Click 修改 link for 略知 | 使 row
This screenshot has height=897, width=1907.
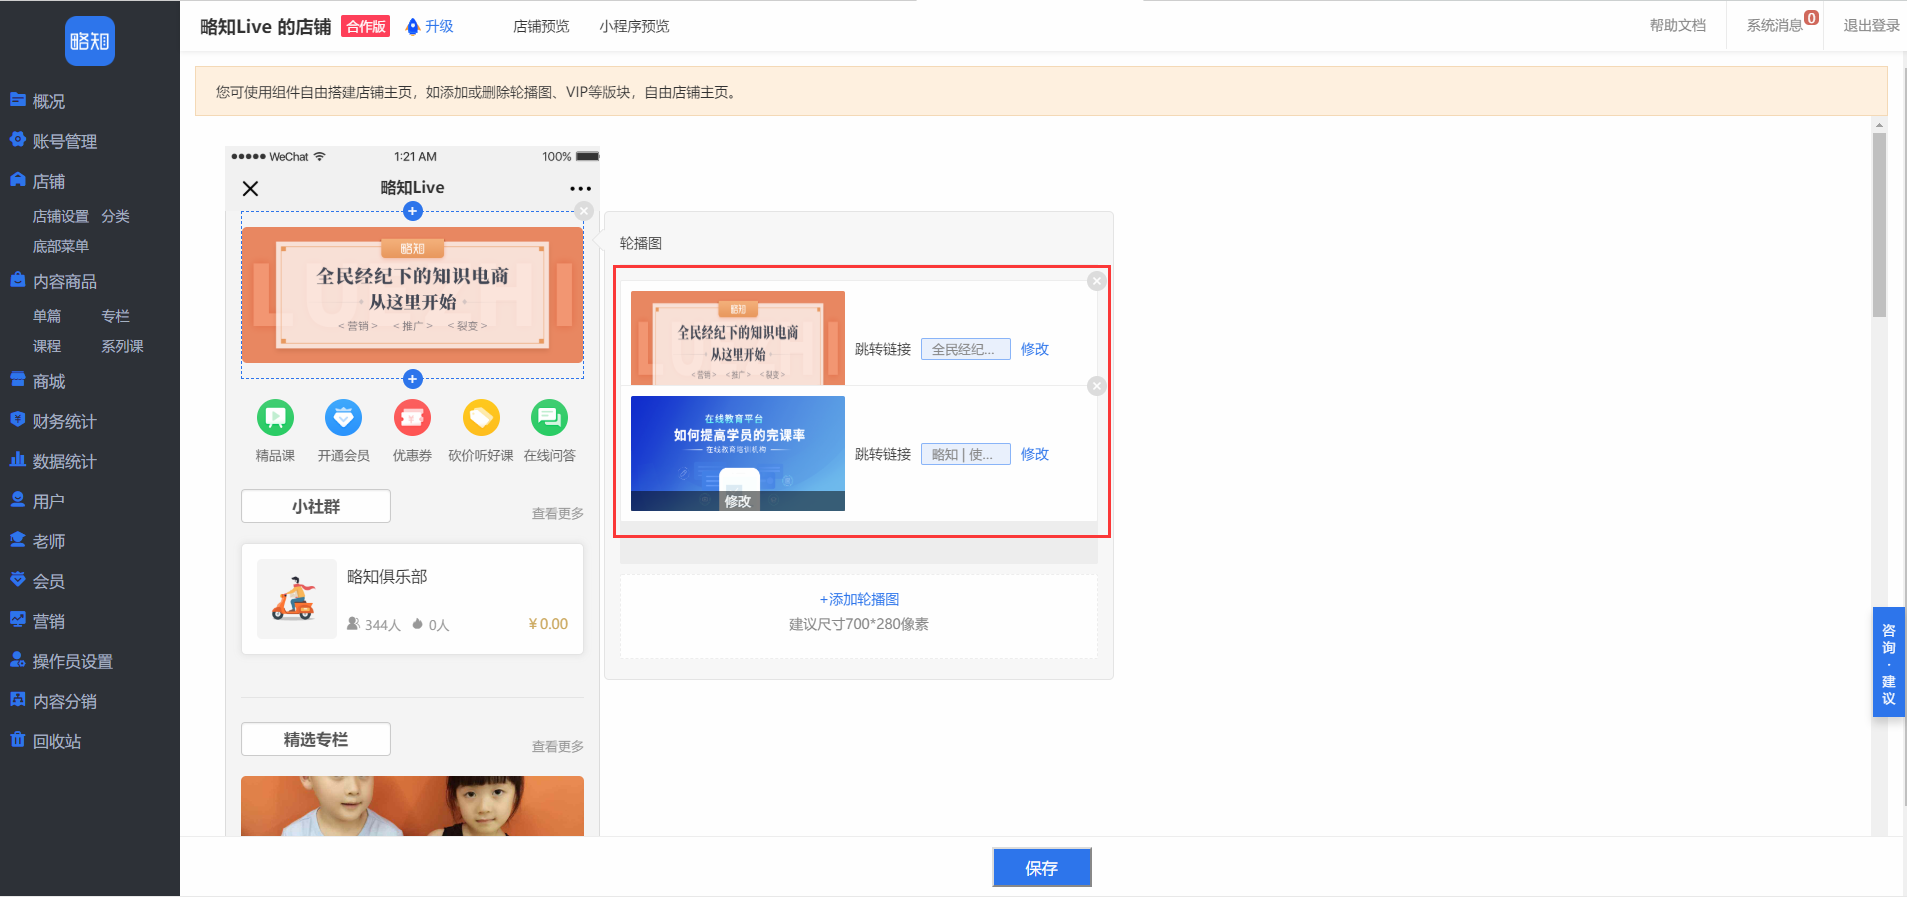point(1035,454)
